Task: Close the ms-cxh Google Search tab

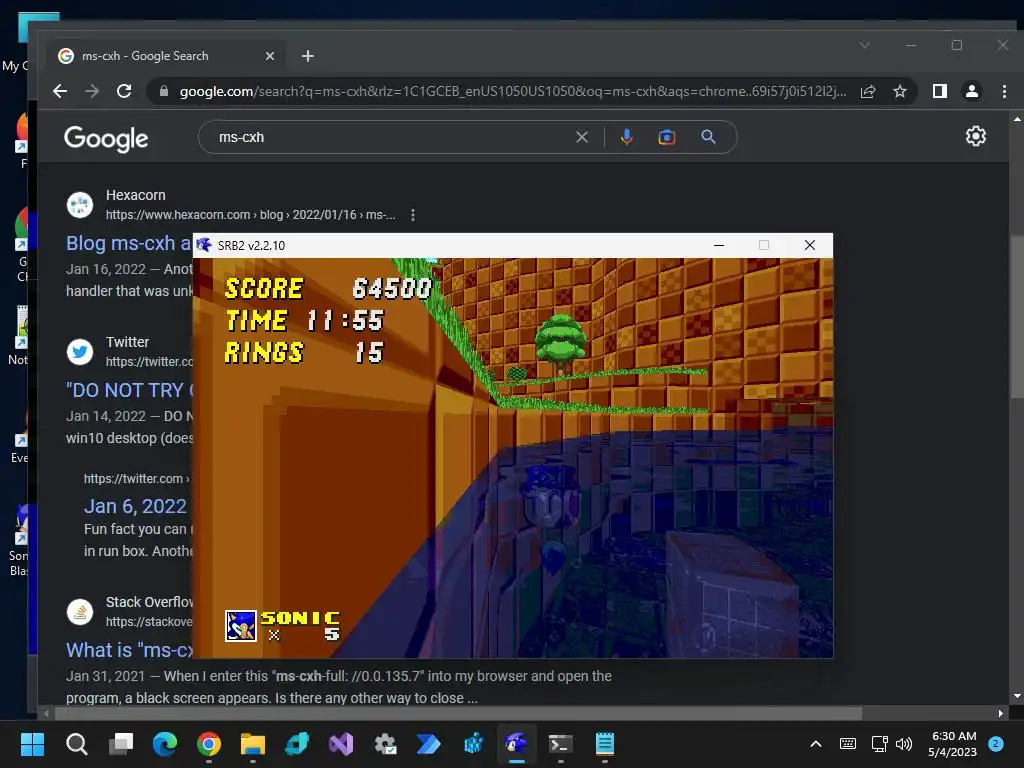Action: [x=270, y=56]
